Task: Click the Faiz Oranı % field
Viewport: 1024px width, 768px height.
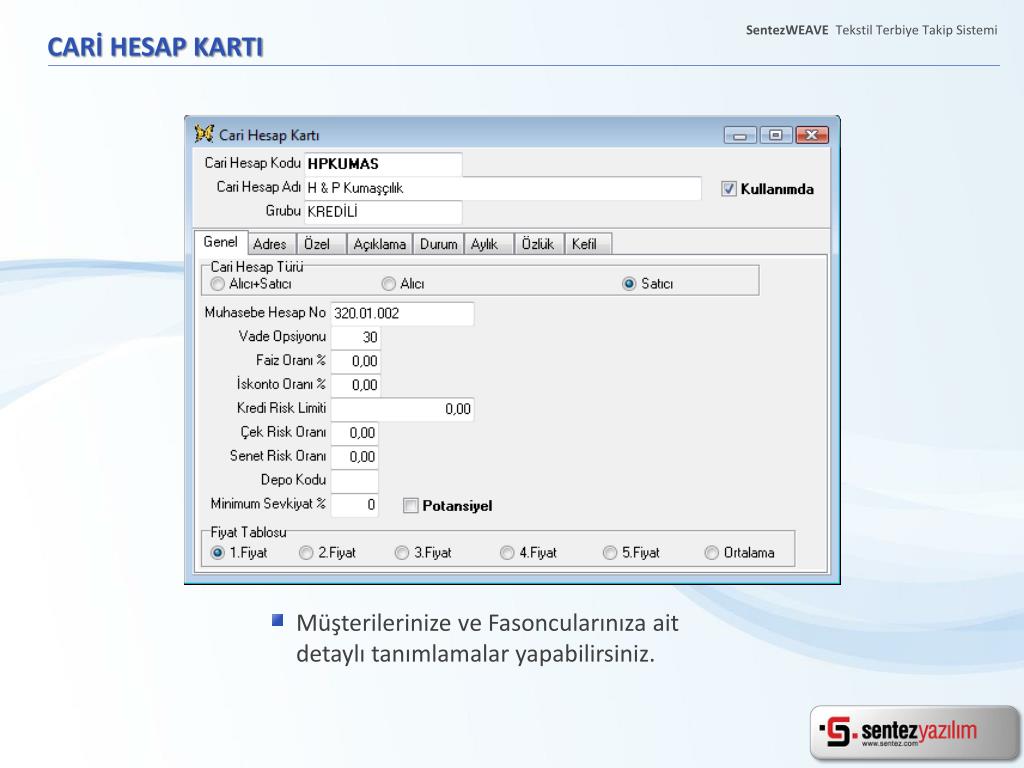Action: pos(355,361)
